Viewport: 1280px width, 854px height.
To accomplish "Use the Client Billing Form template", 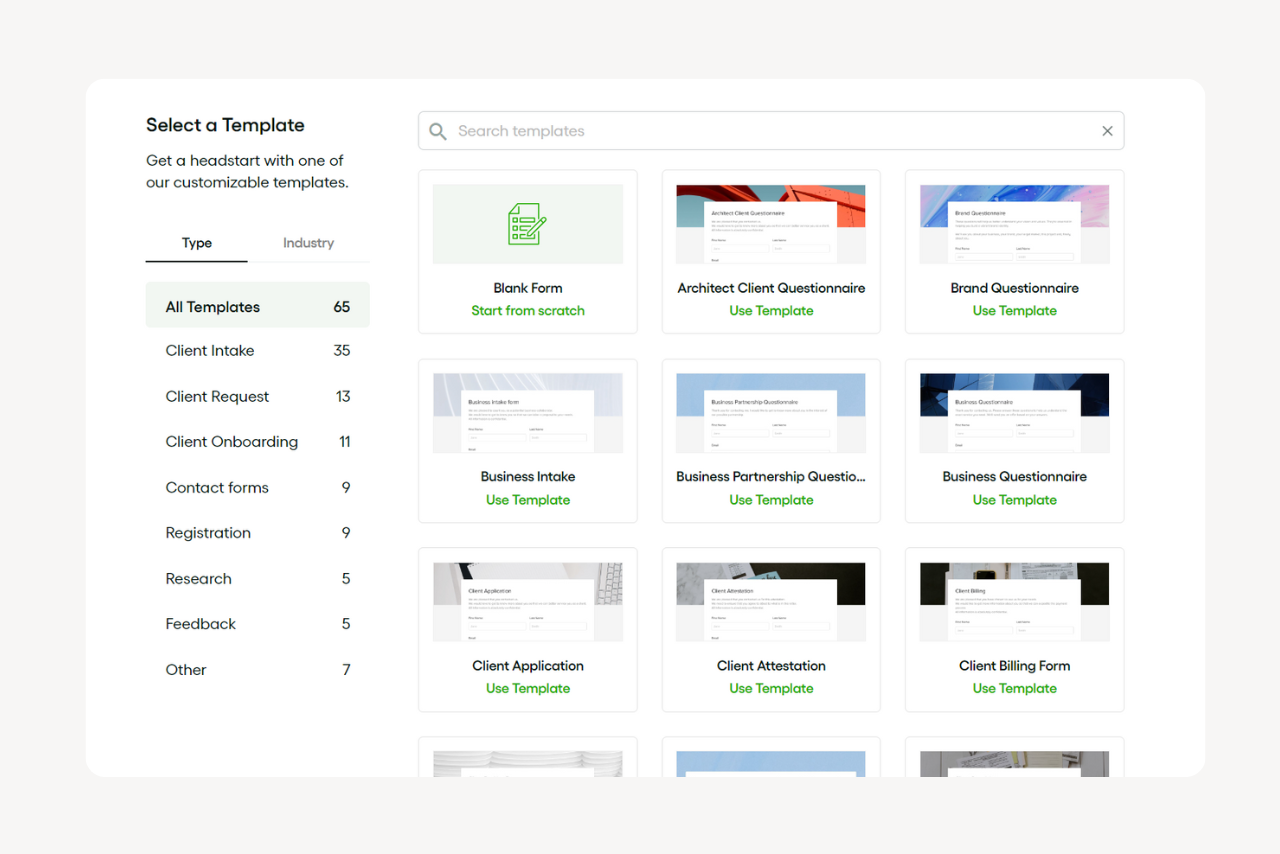I will click(x=1015, y=688).
